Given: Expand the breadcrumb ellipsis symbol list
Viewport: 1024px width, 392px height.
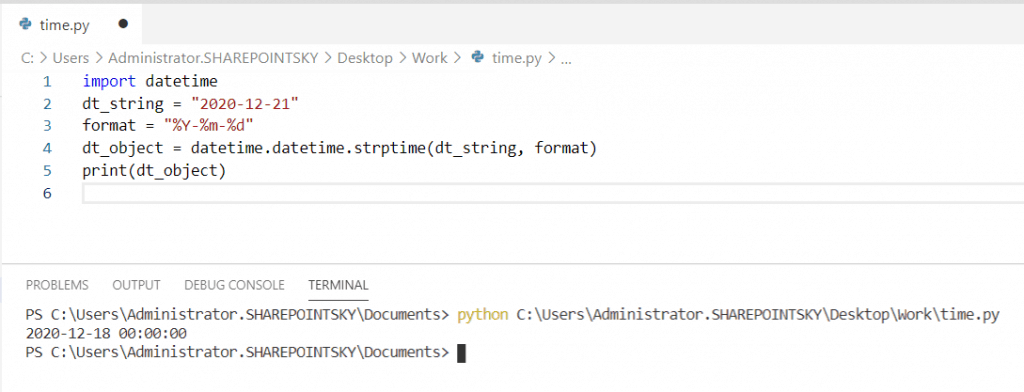Looking at the screenshot, I should coord(566,59).
